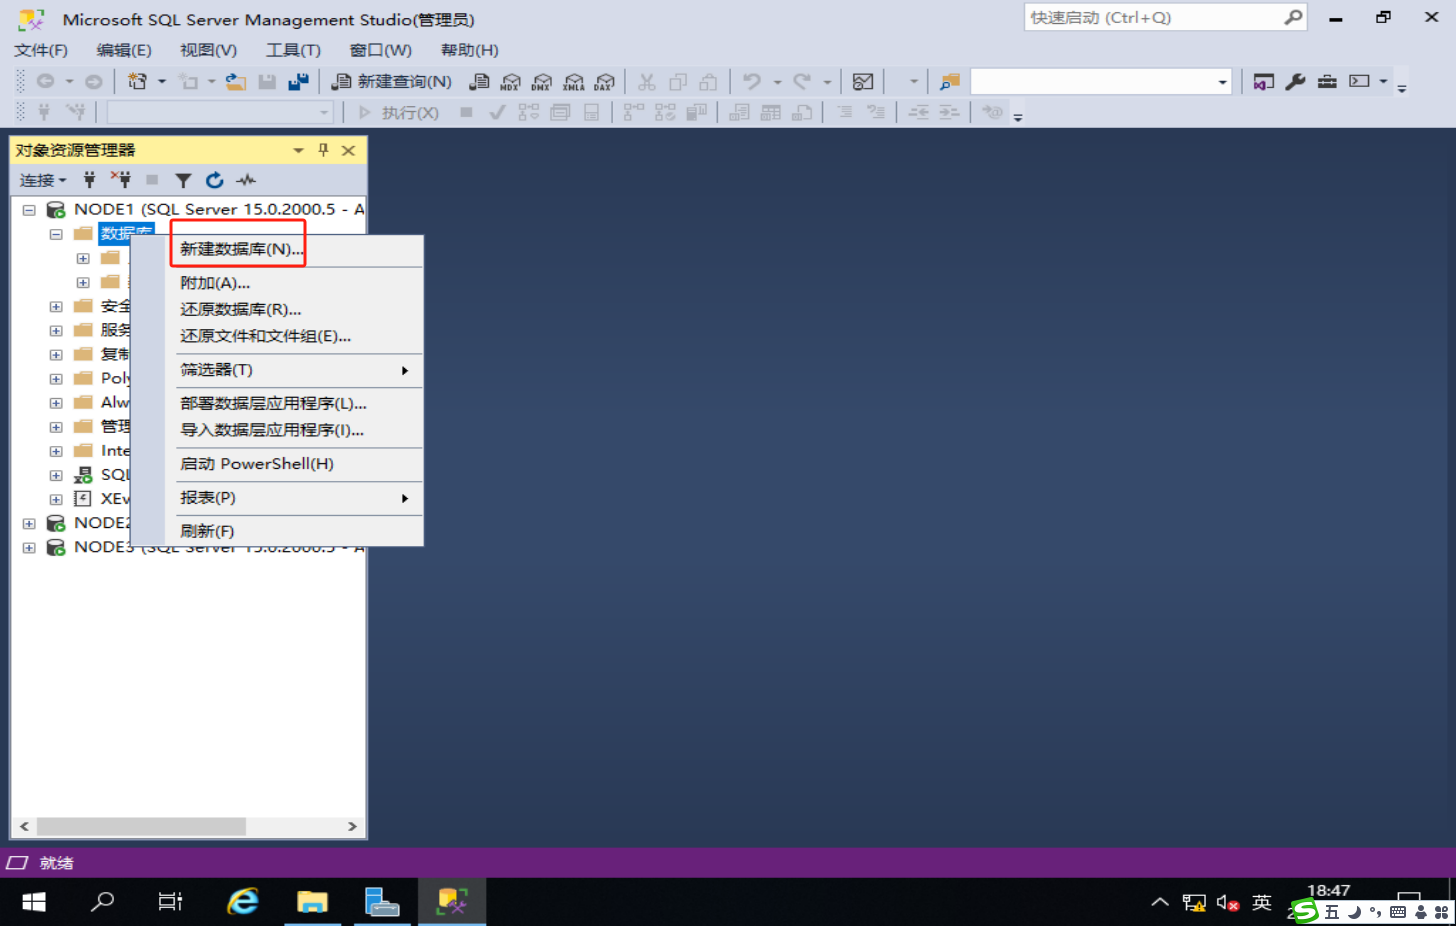This screenshot has height=926, width=1456.
Task: Select 还原数据库(R)... in context menu
Action: click(240, 310)
